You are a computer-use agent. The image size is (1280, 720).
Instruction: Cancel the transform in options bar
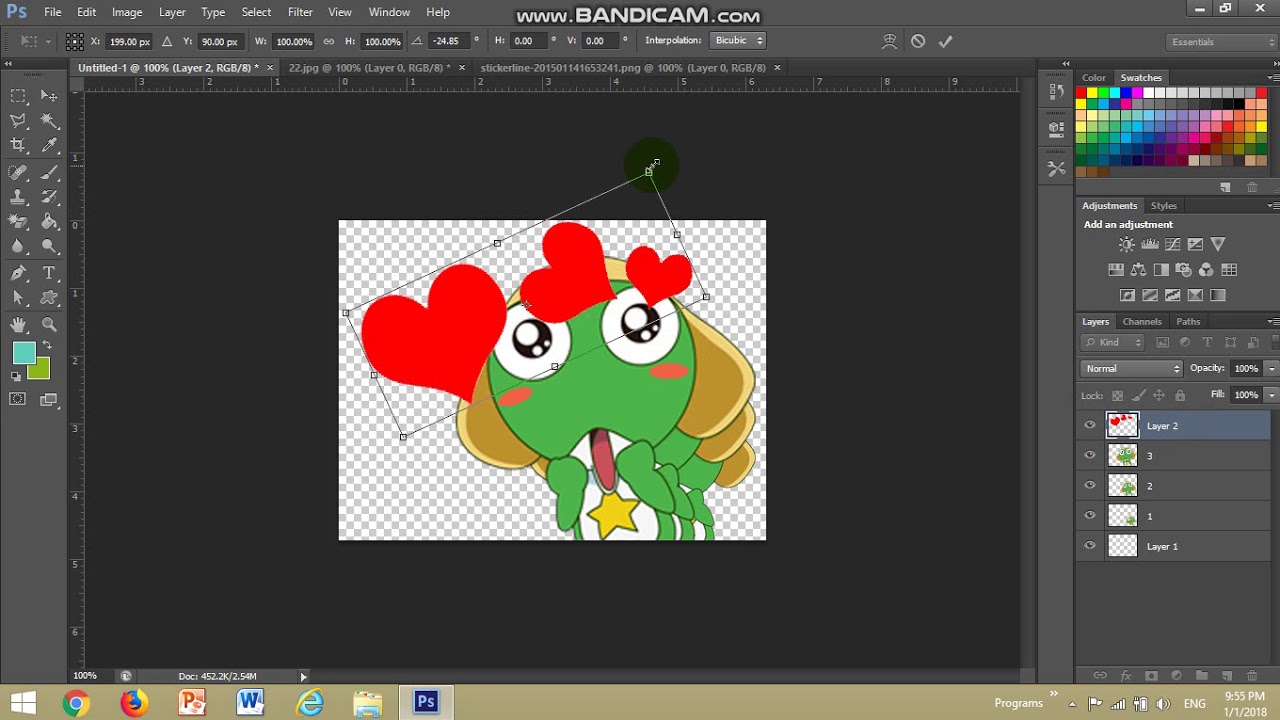click(x=918, y=41)
